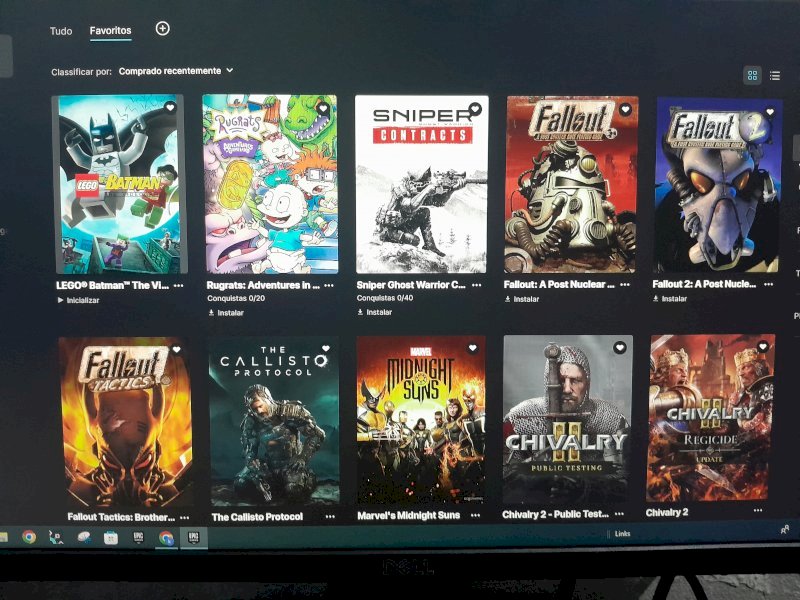Open options menu for Marvel's Midnight Suns
800x600 pixels.
coord(475,515)
